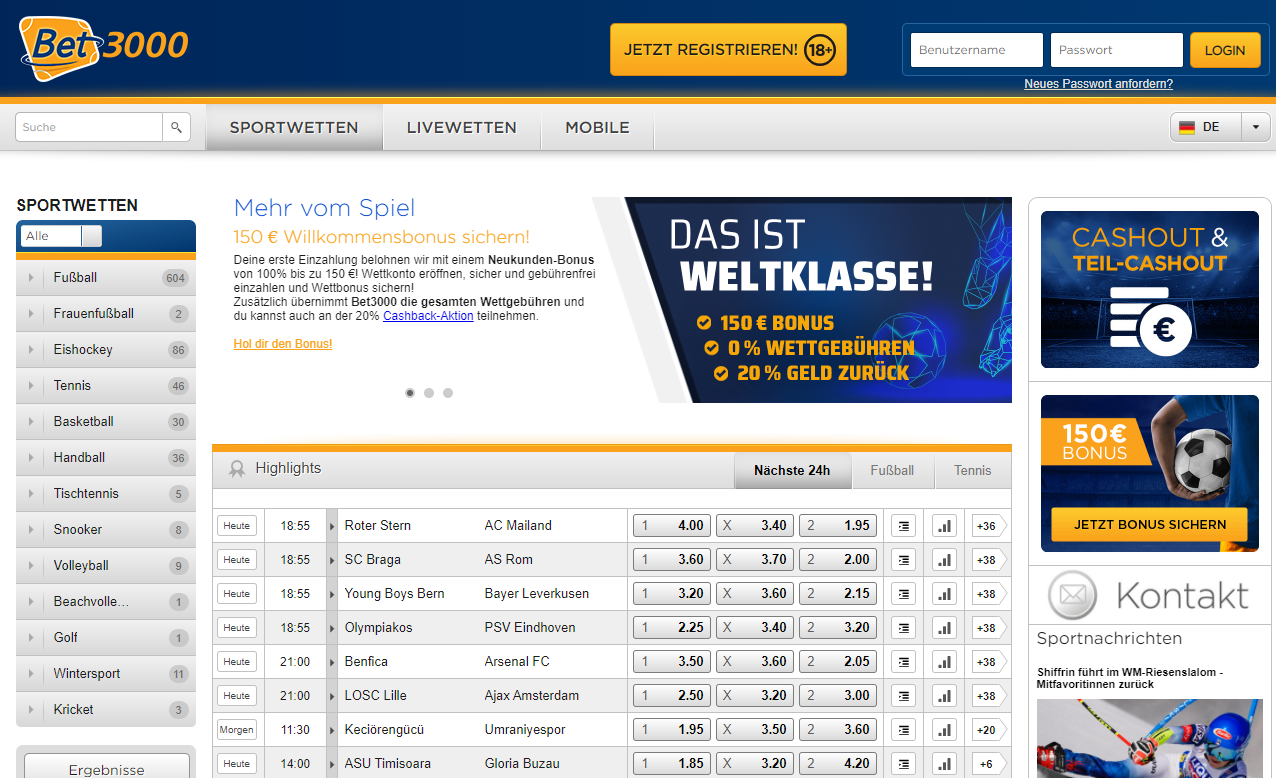Bet on Arsenal FC win at 2.05
The height and width of the screenshot is (778, 1276).
click(838, 662)
